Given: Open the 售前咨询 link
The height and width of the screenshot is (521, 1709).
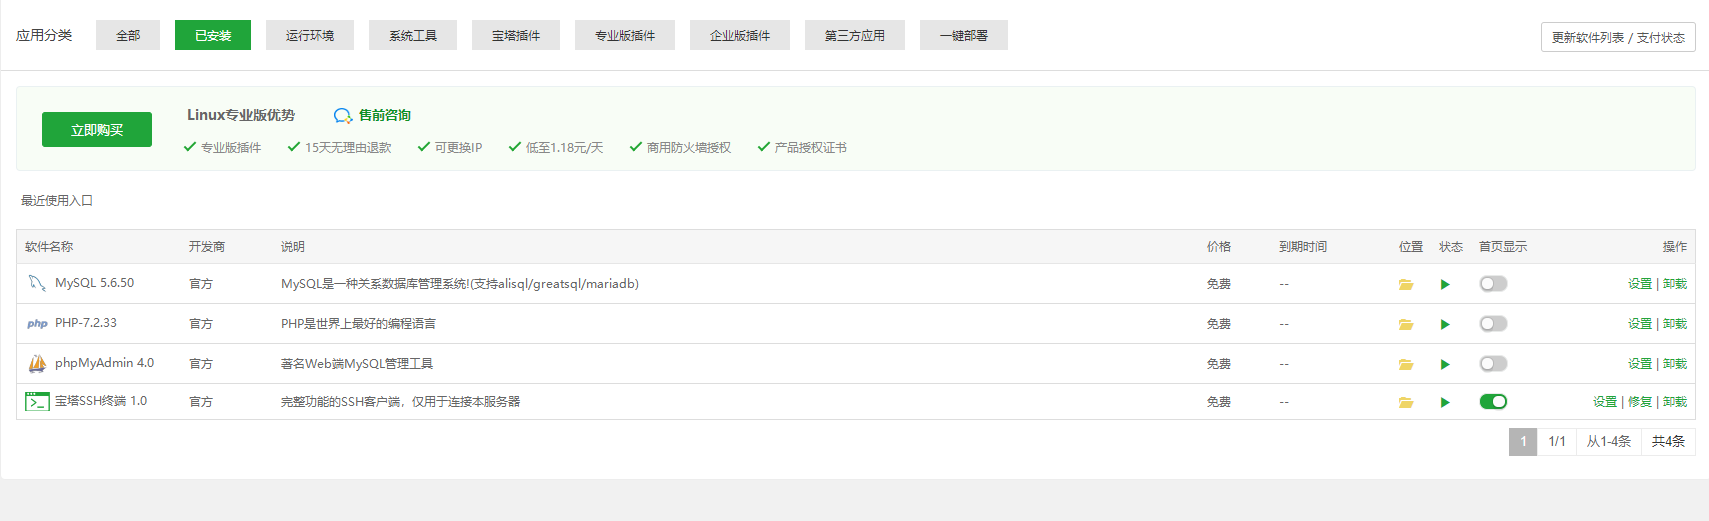Looking at the screenshot, I should click(385, 116).
